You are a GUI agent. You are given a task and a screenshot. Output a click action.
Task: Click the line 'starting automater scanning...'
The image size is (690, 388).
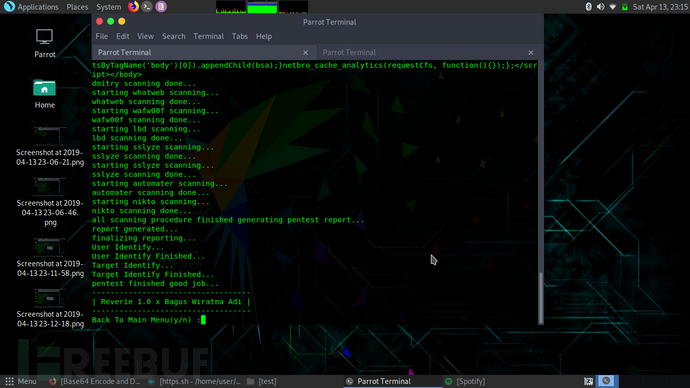tap(160, 184)
